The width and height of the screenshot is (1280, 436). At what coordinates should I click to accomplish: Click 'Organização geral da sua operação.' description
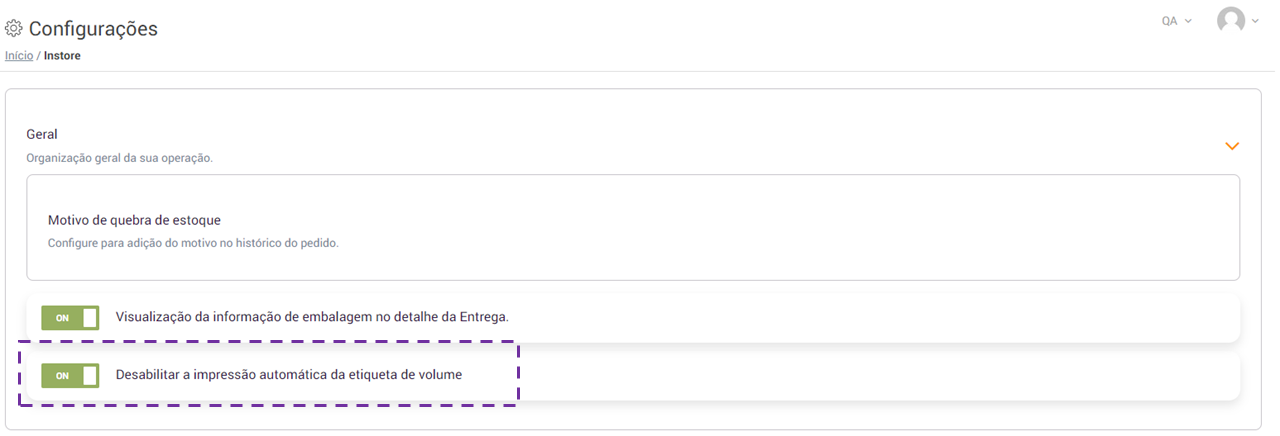(x=120, y=158)
